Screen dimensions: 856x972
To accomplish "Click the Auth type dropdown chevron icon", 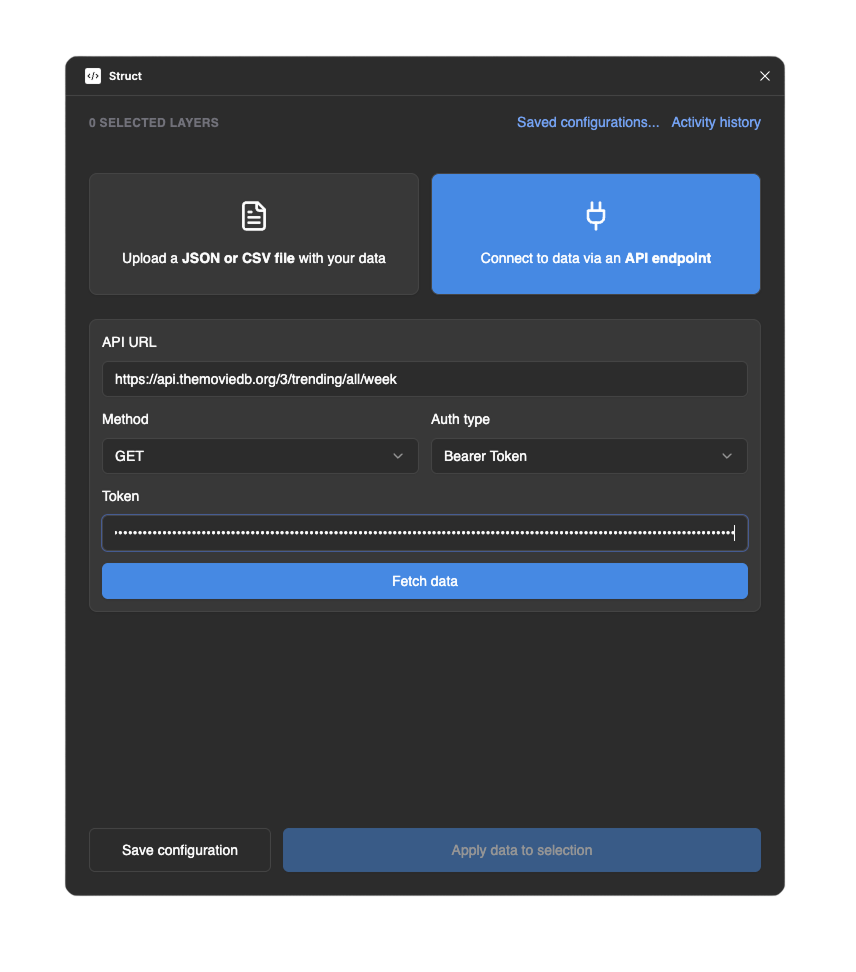I will point(727,456).
